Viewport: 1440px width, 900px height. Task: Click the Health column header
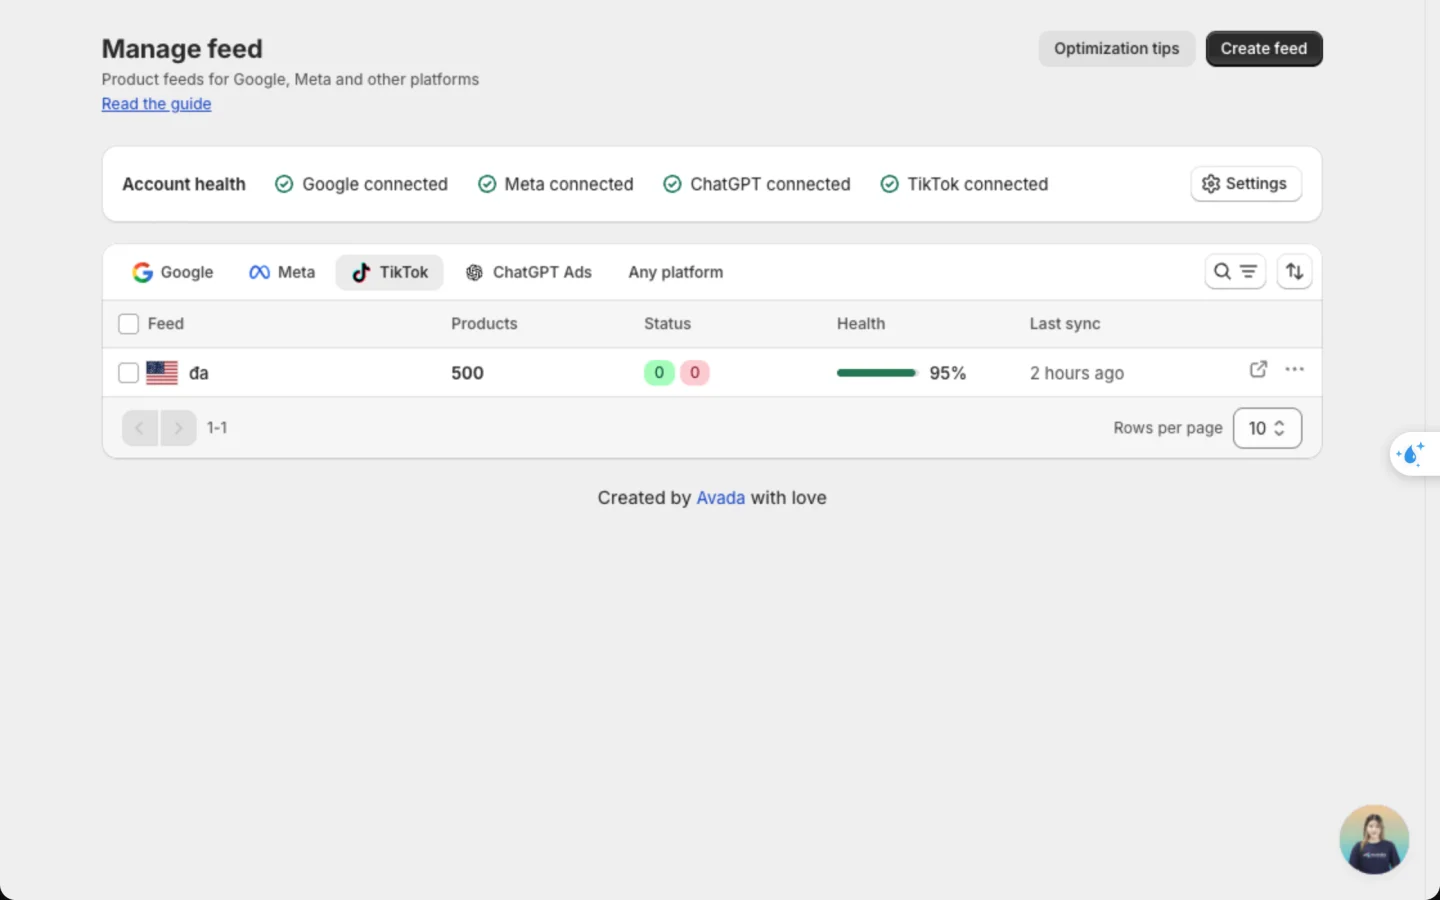click(x=861, y=324)
